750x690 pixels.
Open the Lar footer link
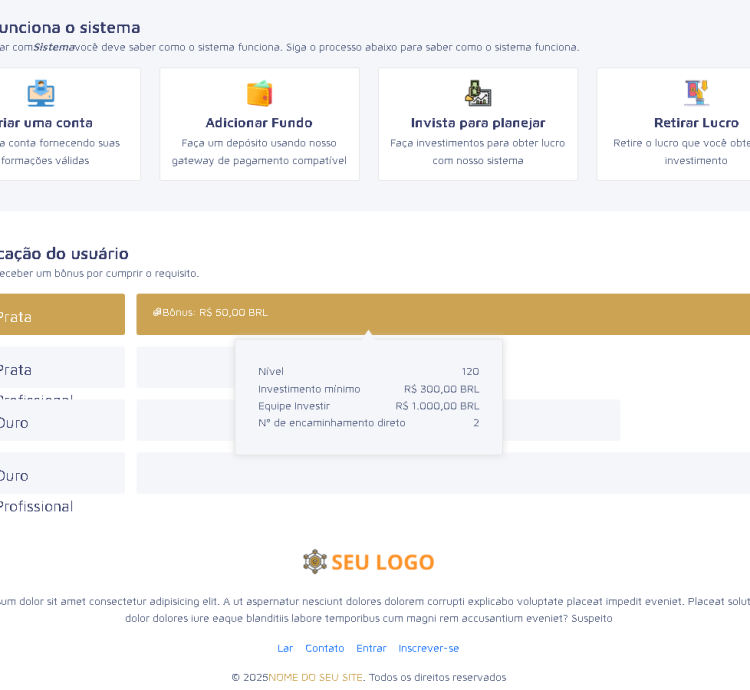tap(285, 648)
